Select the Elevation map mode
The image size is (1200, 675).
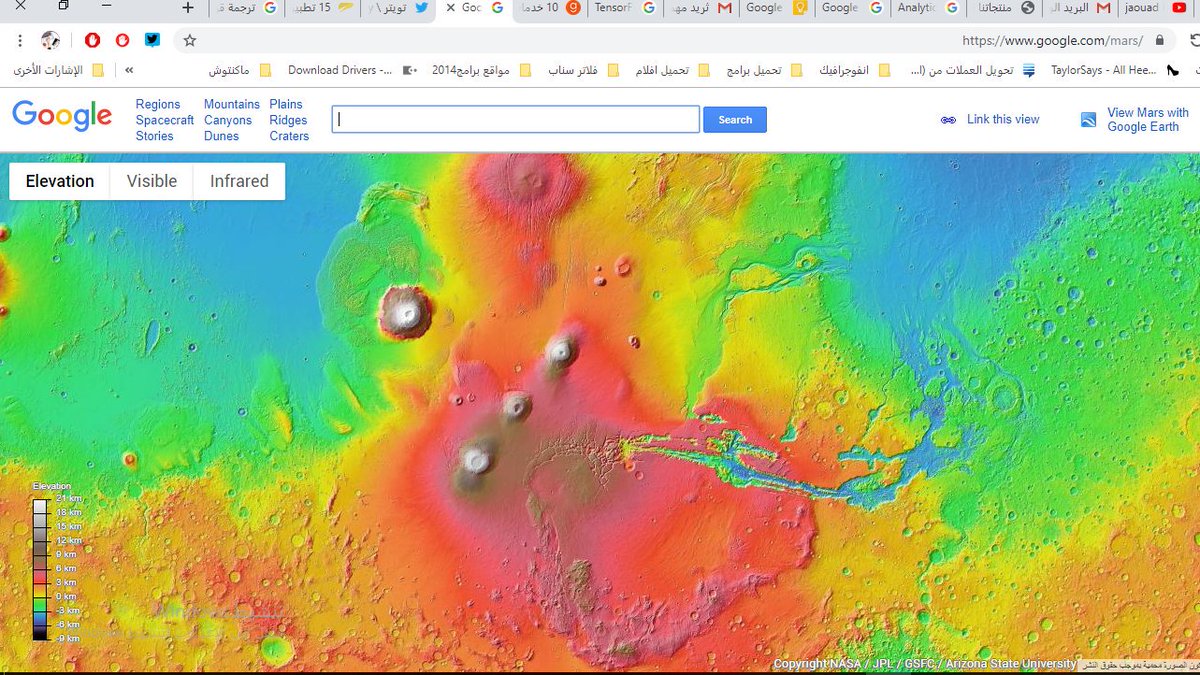tap(60, 181)
